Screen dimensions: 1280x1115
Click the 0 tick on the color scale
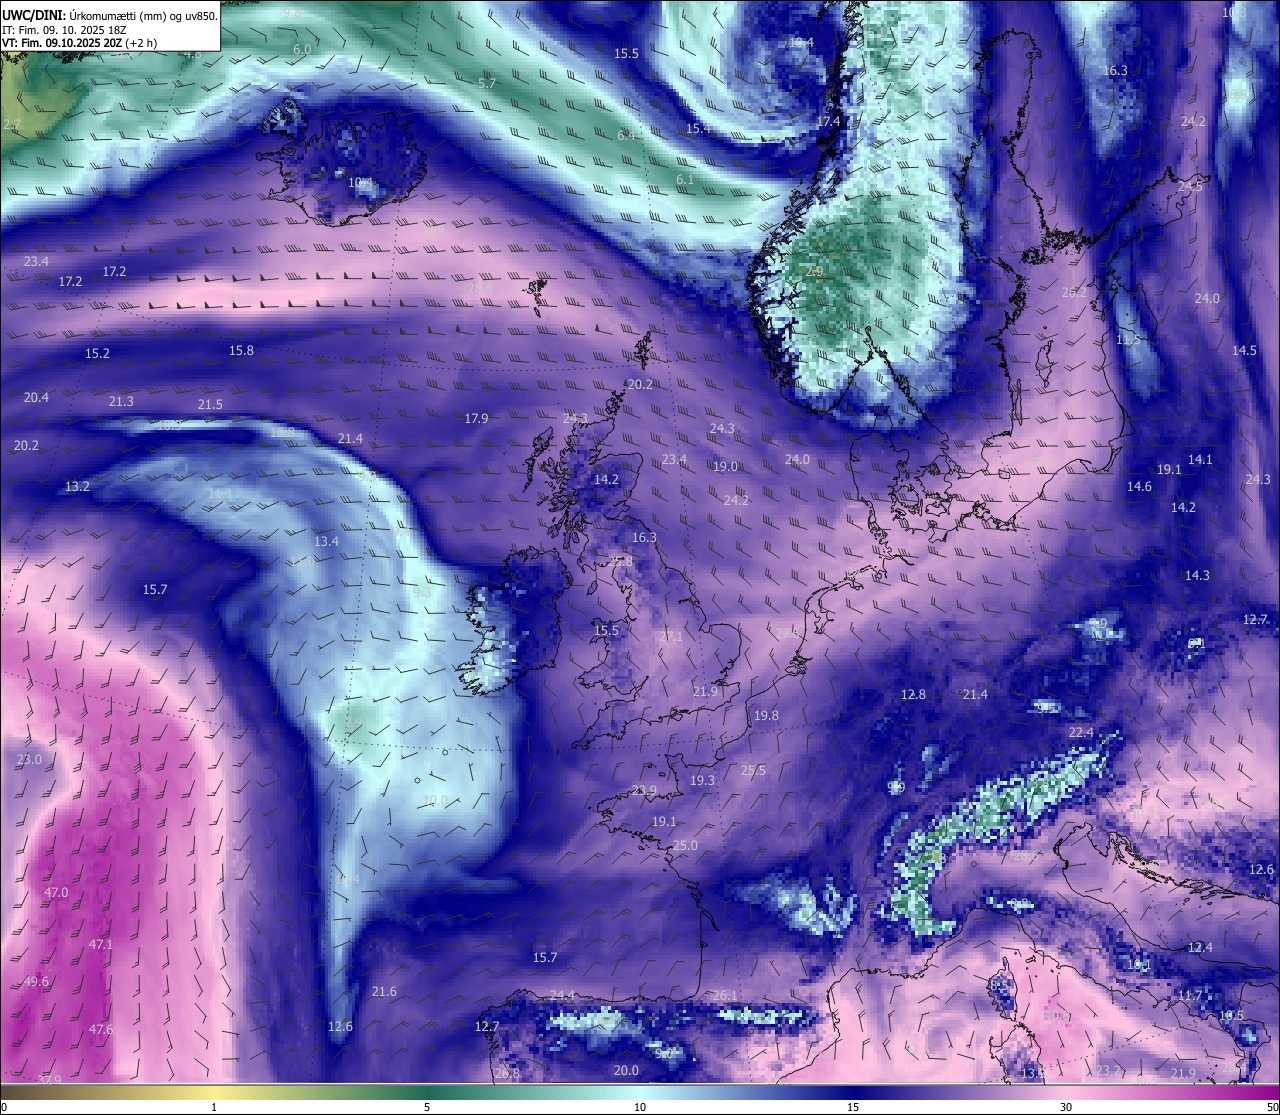(3, 1107)
